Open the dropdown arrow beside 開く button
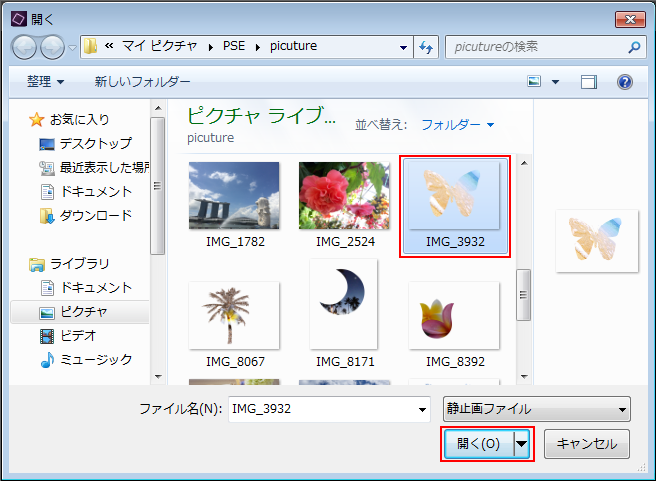This screenshot has height=481, width=656. (522, 444)
